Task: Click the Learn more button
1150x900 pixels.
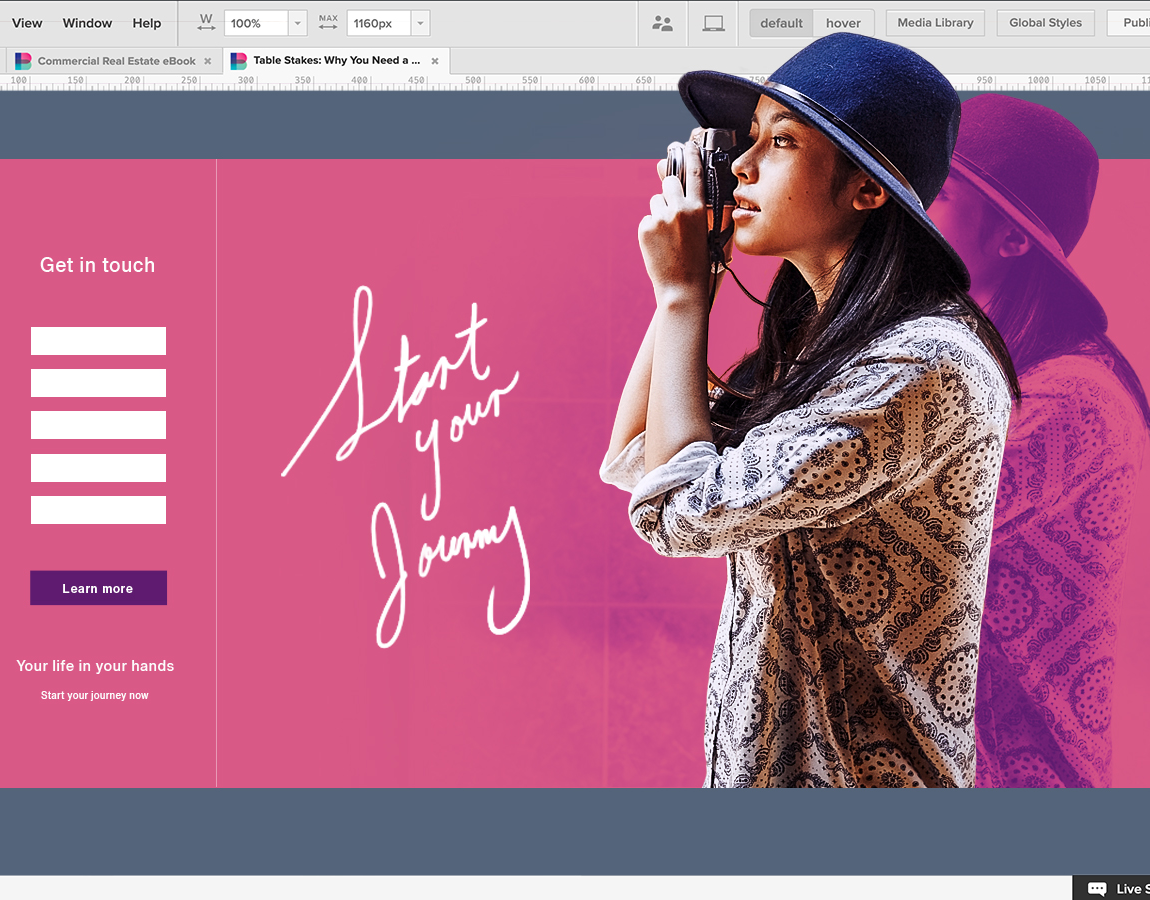Action: click(98, 588)
